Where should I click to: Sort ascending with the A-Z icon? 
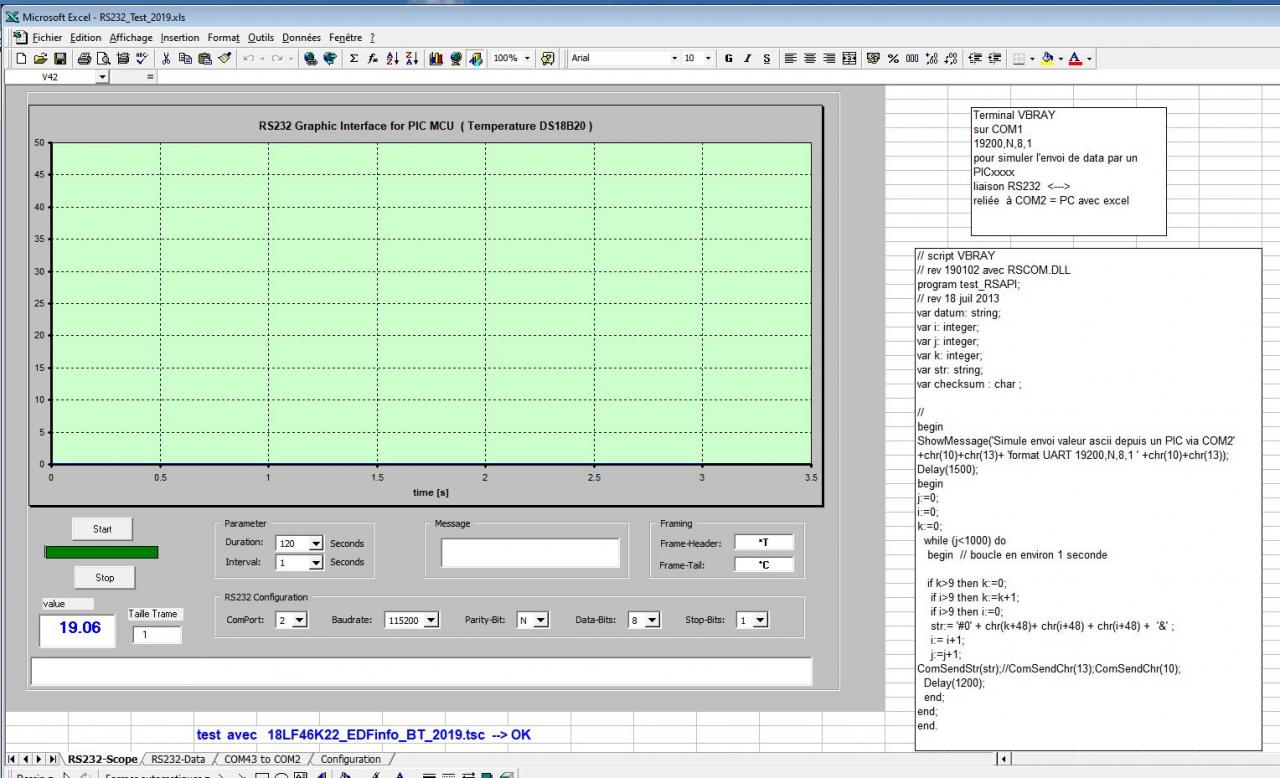[x=392, y=59]
